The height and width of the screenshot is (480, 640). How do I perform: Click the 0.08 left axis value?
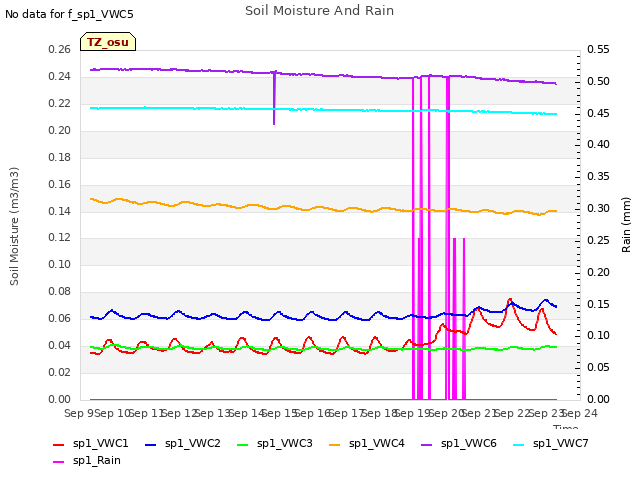[x=60, y=291]
